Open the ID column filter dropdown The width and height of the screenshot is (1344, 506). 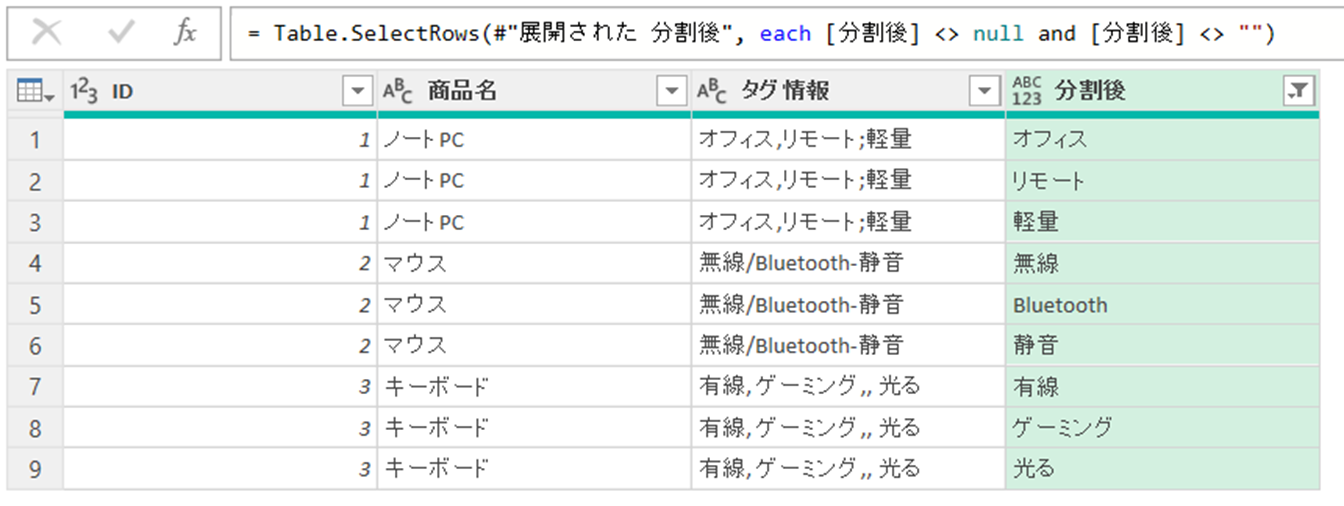coord(357,92)
